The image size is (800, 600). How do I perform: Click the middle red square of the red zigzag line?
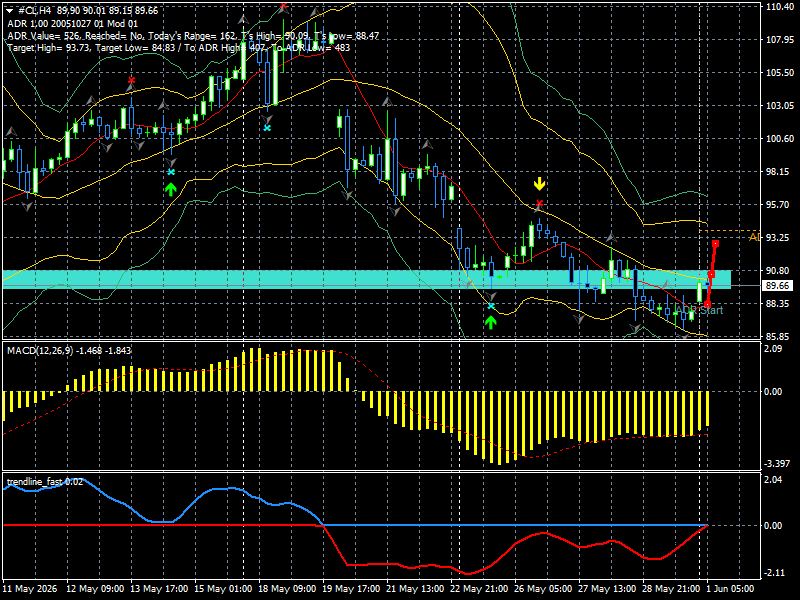pyautogui.click(x=711, y=275)
